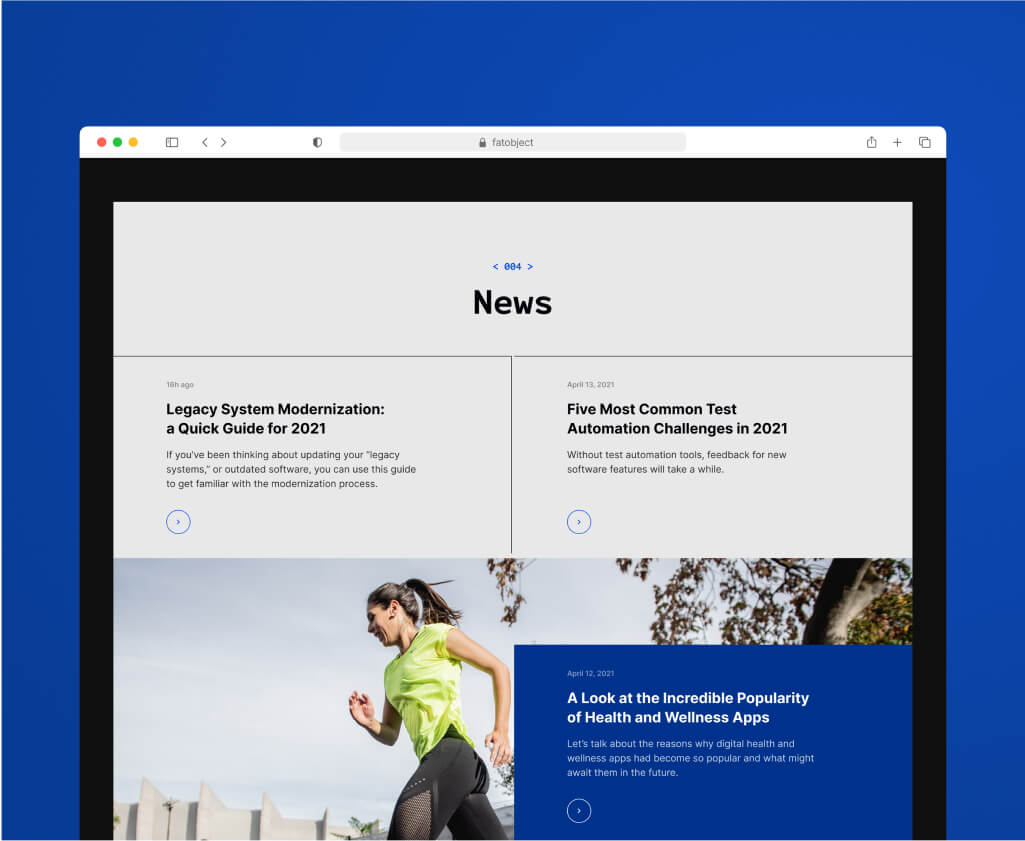Click the green window button
The height and width of the screenshot is (841, 1025).
[118, 142]
